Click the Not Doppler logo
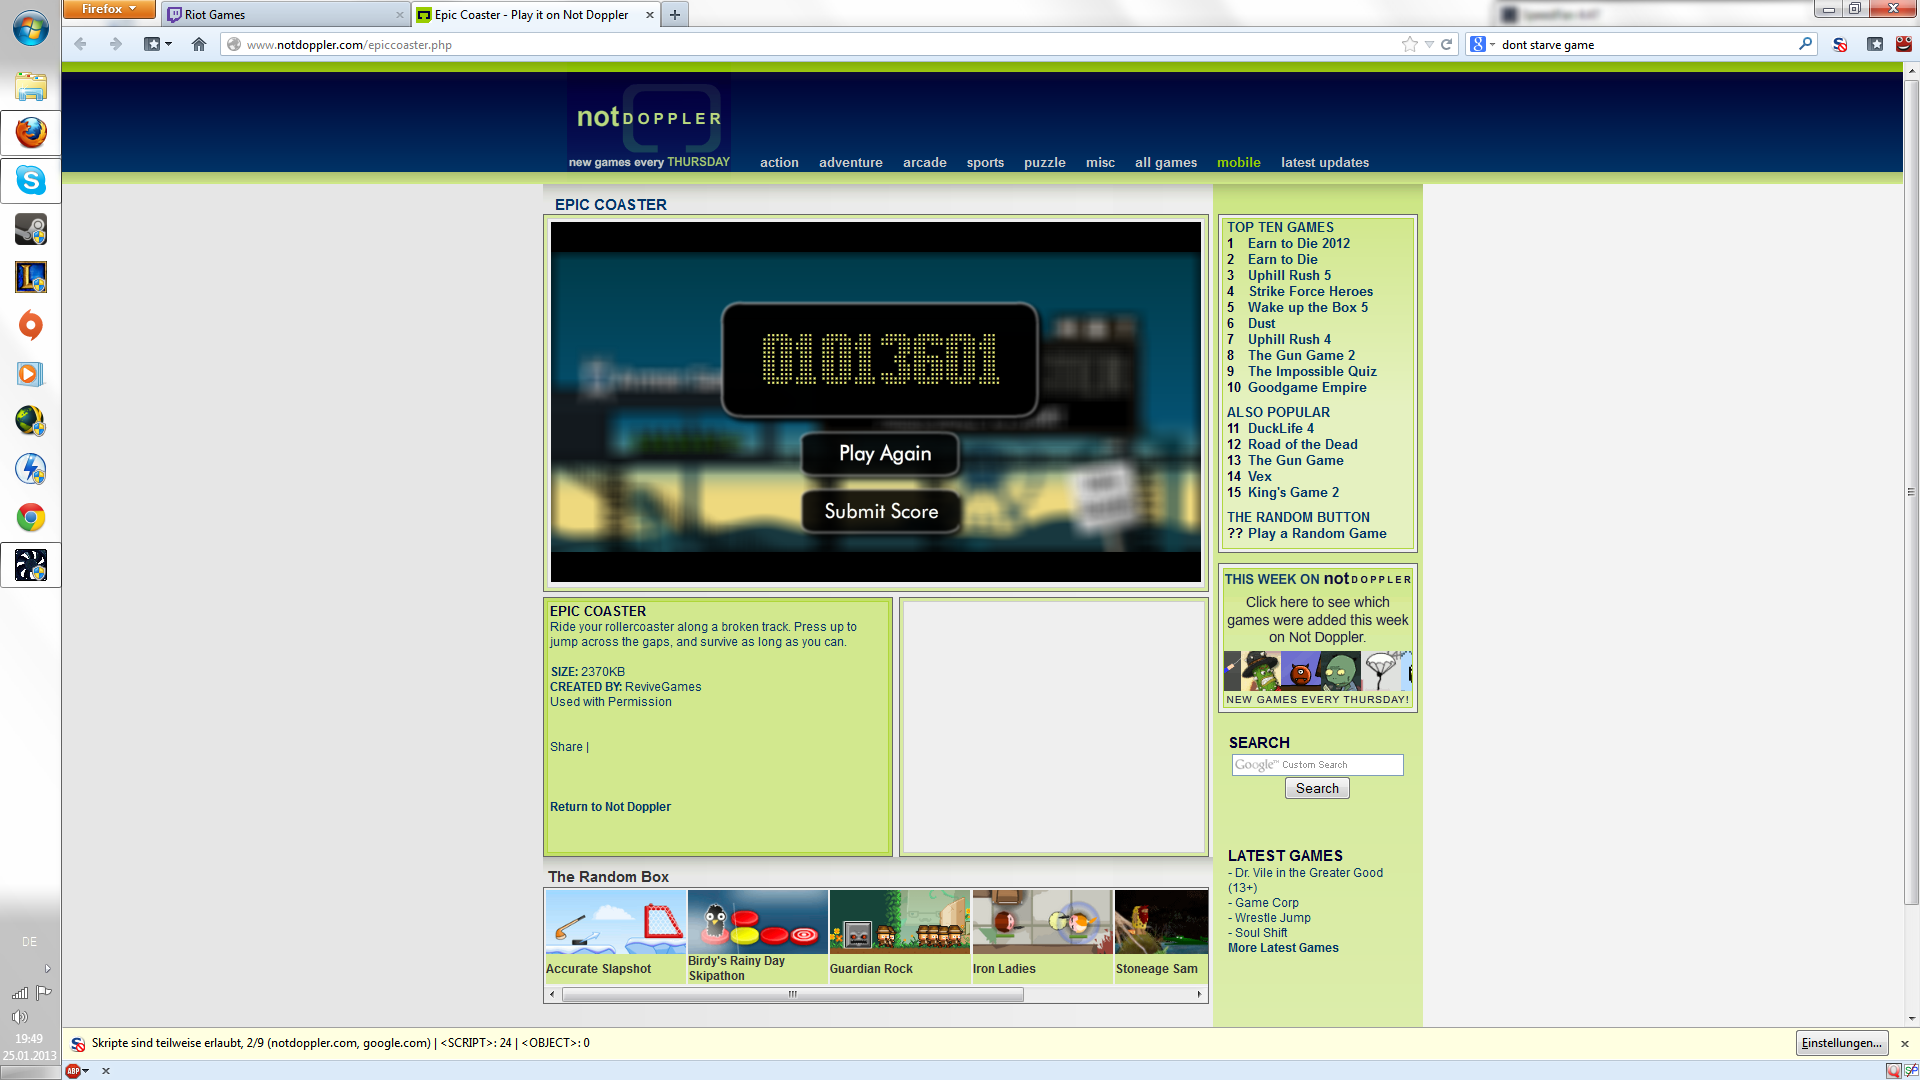This screenshot has height=1080, width=1920. 649,119
